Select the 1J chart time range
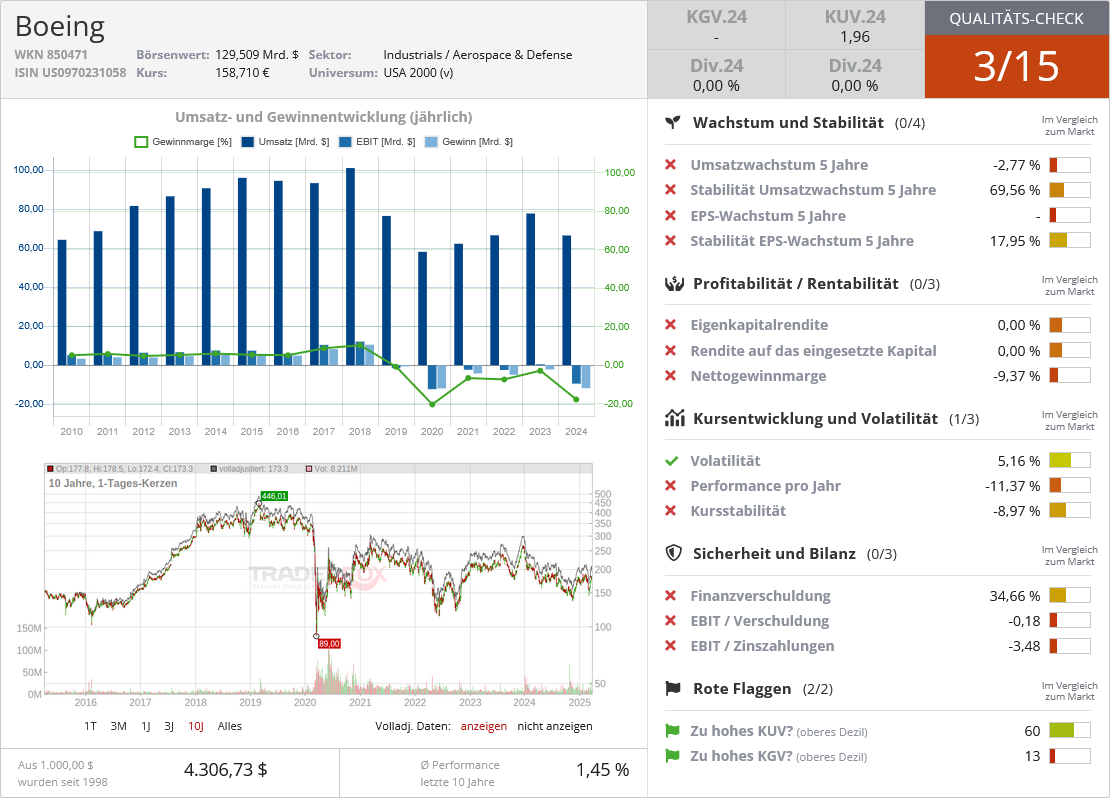 [x=146, y=726]
